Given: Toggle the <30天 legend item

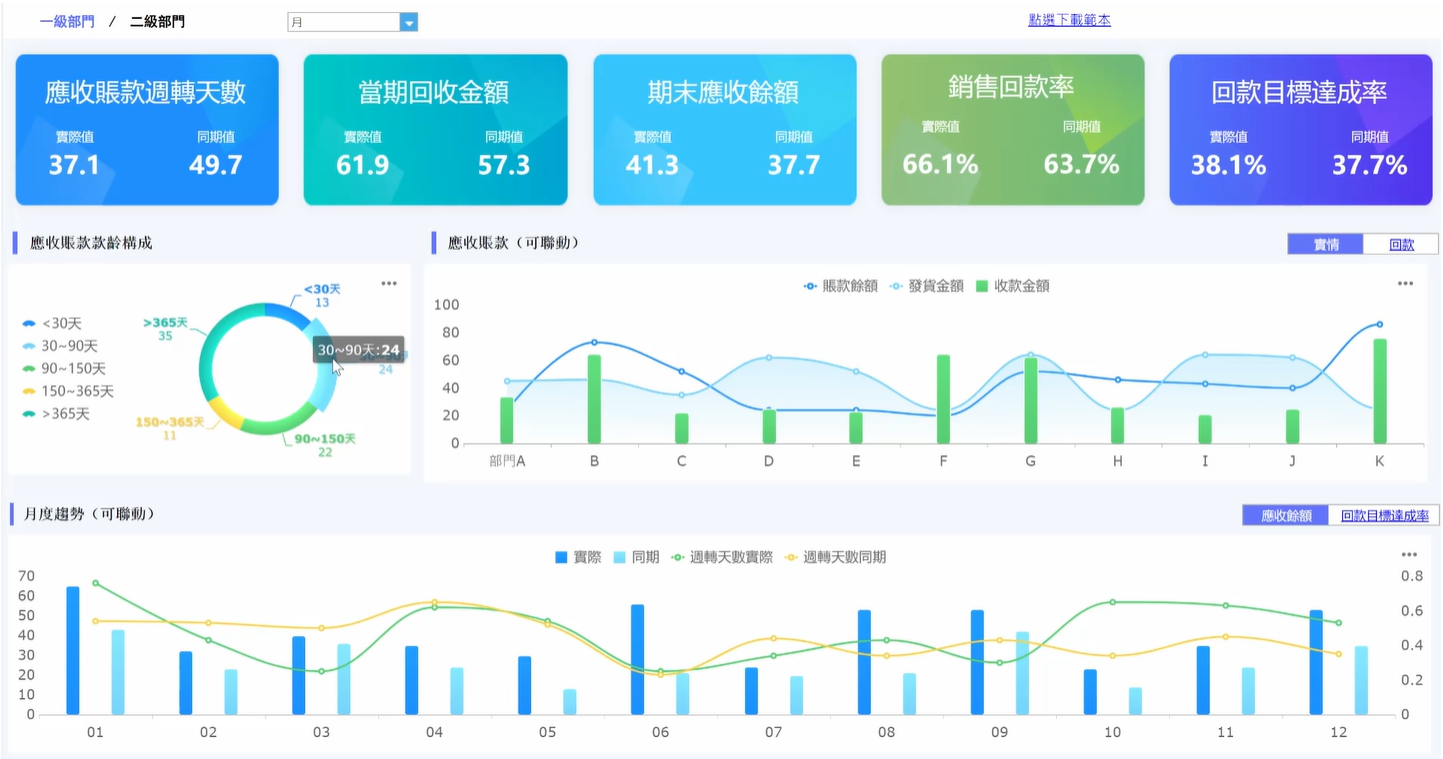Looking at the screenshot, I should point(52,323).
